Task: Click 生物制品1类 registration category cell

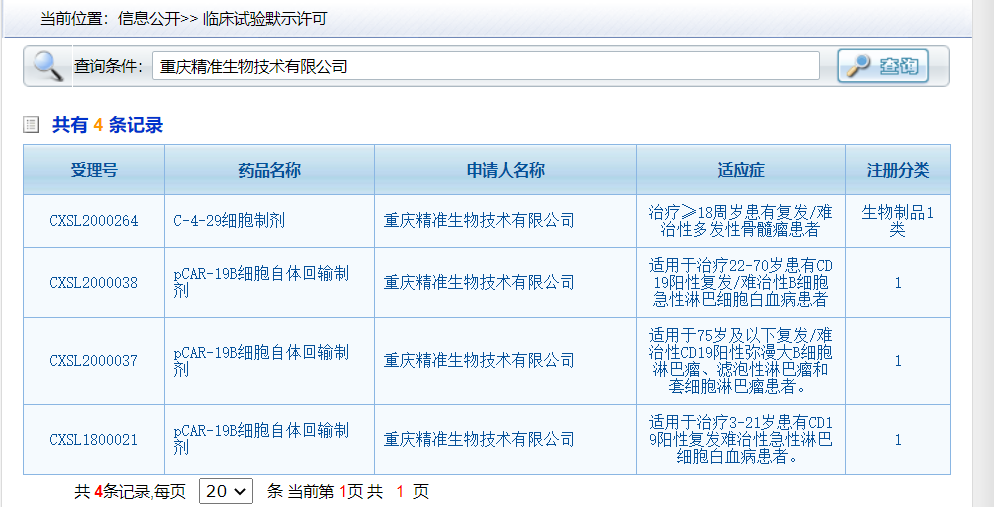Action: coord(897,221)
